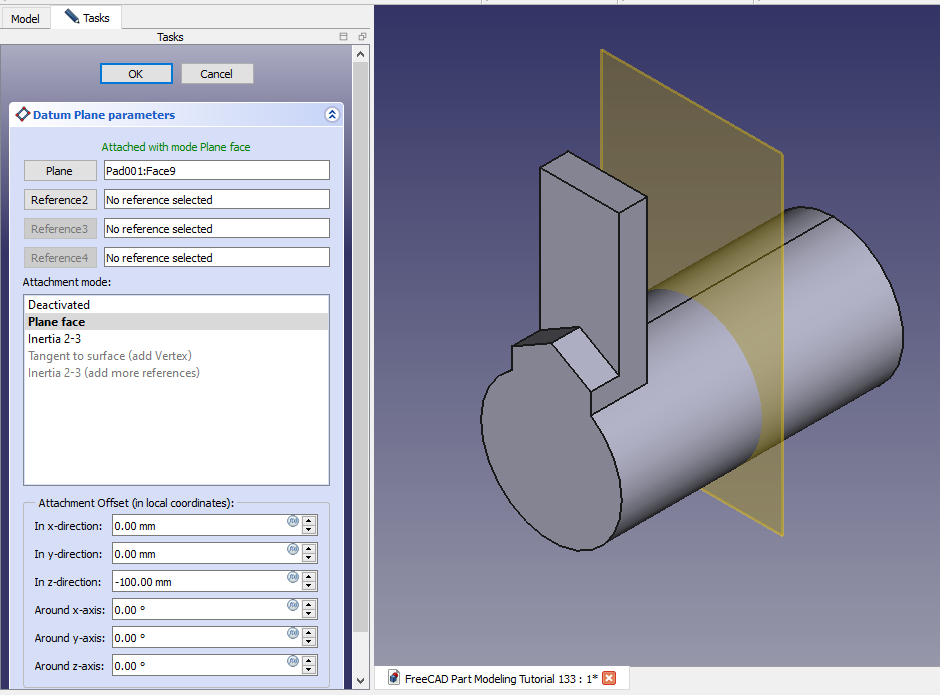Increase z-direction offset with up arrow
The image size is (940, 695).
(x=310, y=577)
